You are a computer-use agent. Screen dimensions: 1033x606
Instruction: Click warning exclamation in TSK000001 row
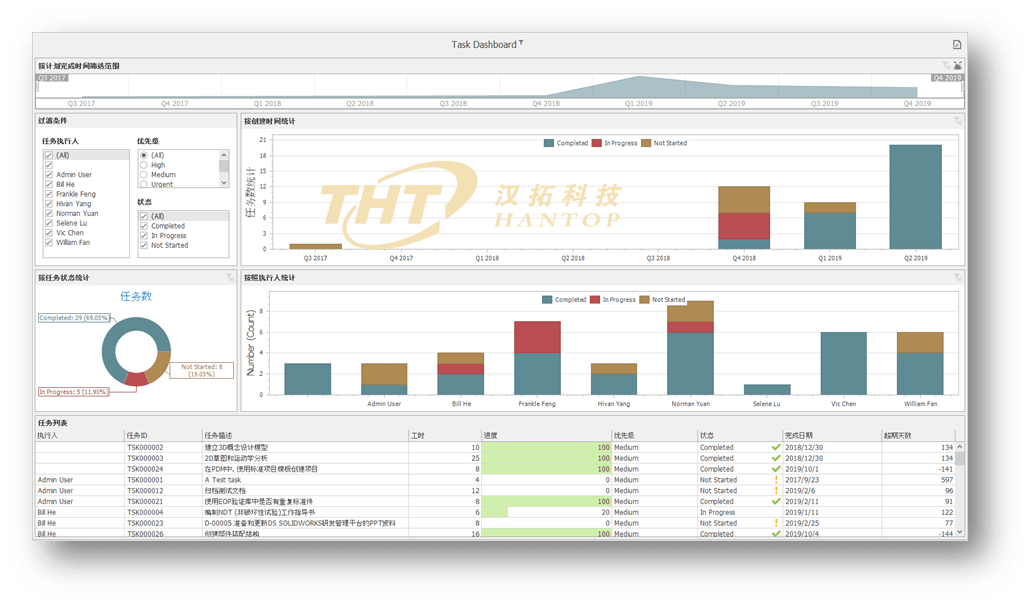pyautogui.click(x=776, y=480)
